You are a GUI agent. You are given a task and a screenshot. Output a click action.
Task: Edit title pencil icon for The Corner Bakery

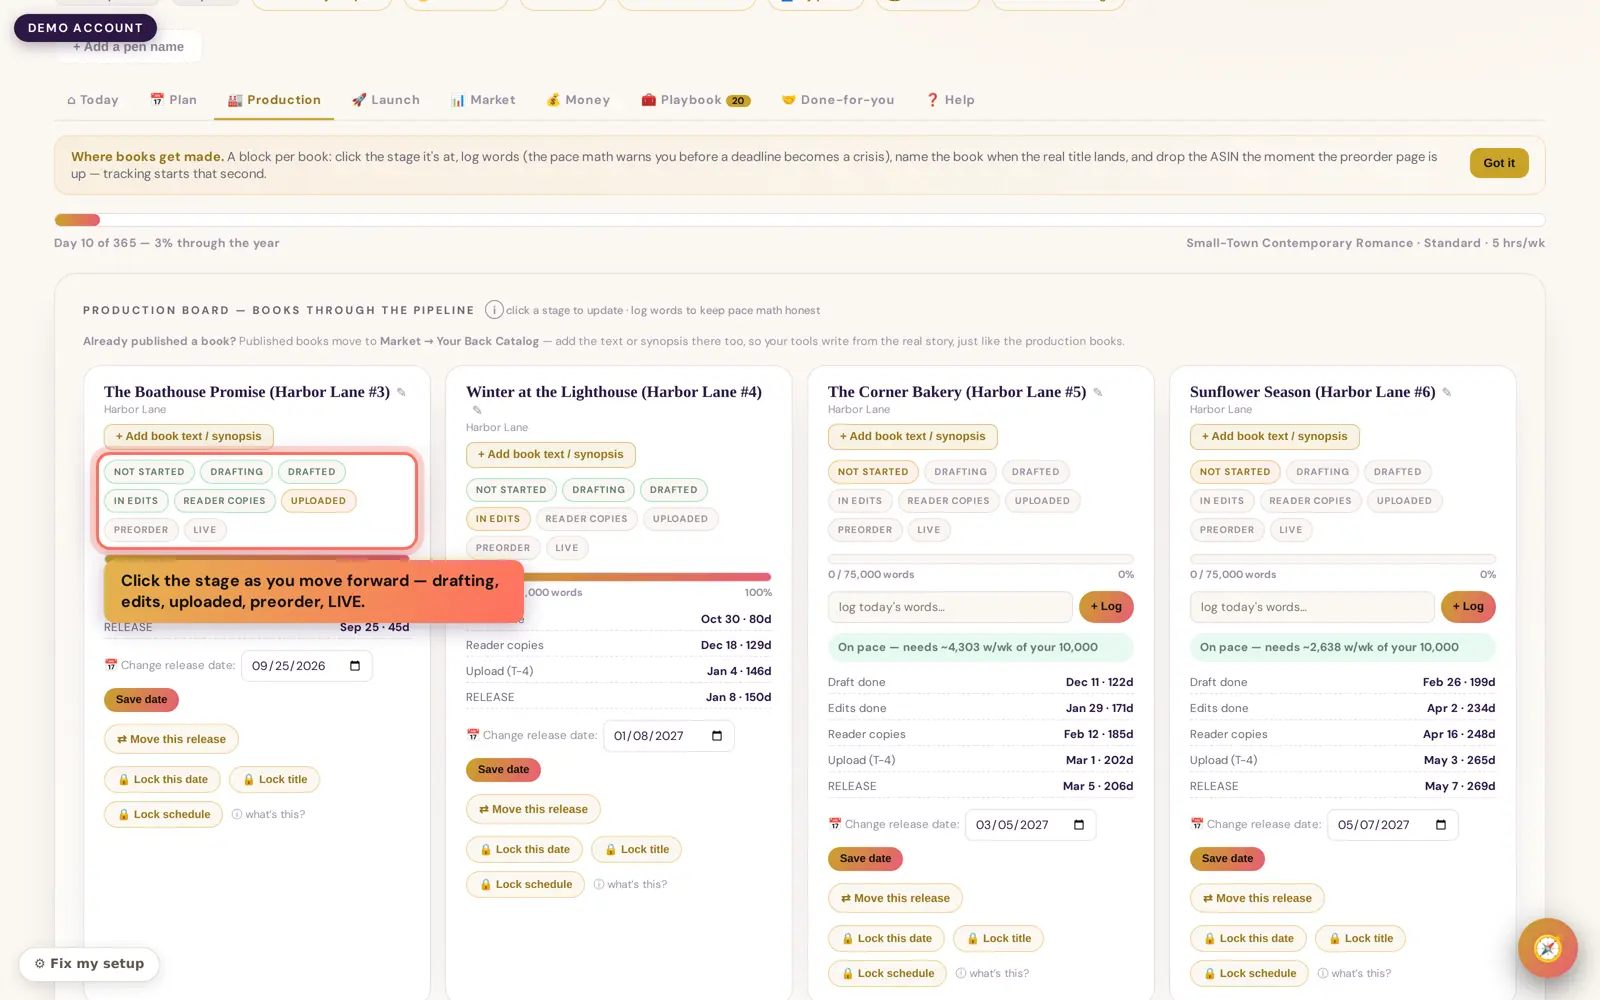(x=1098, y=392)
